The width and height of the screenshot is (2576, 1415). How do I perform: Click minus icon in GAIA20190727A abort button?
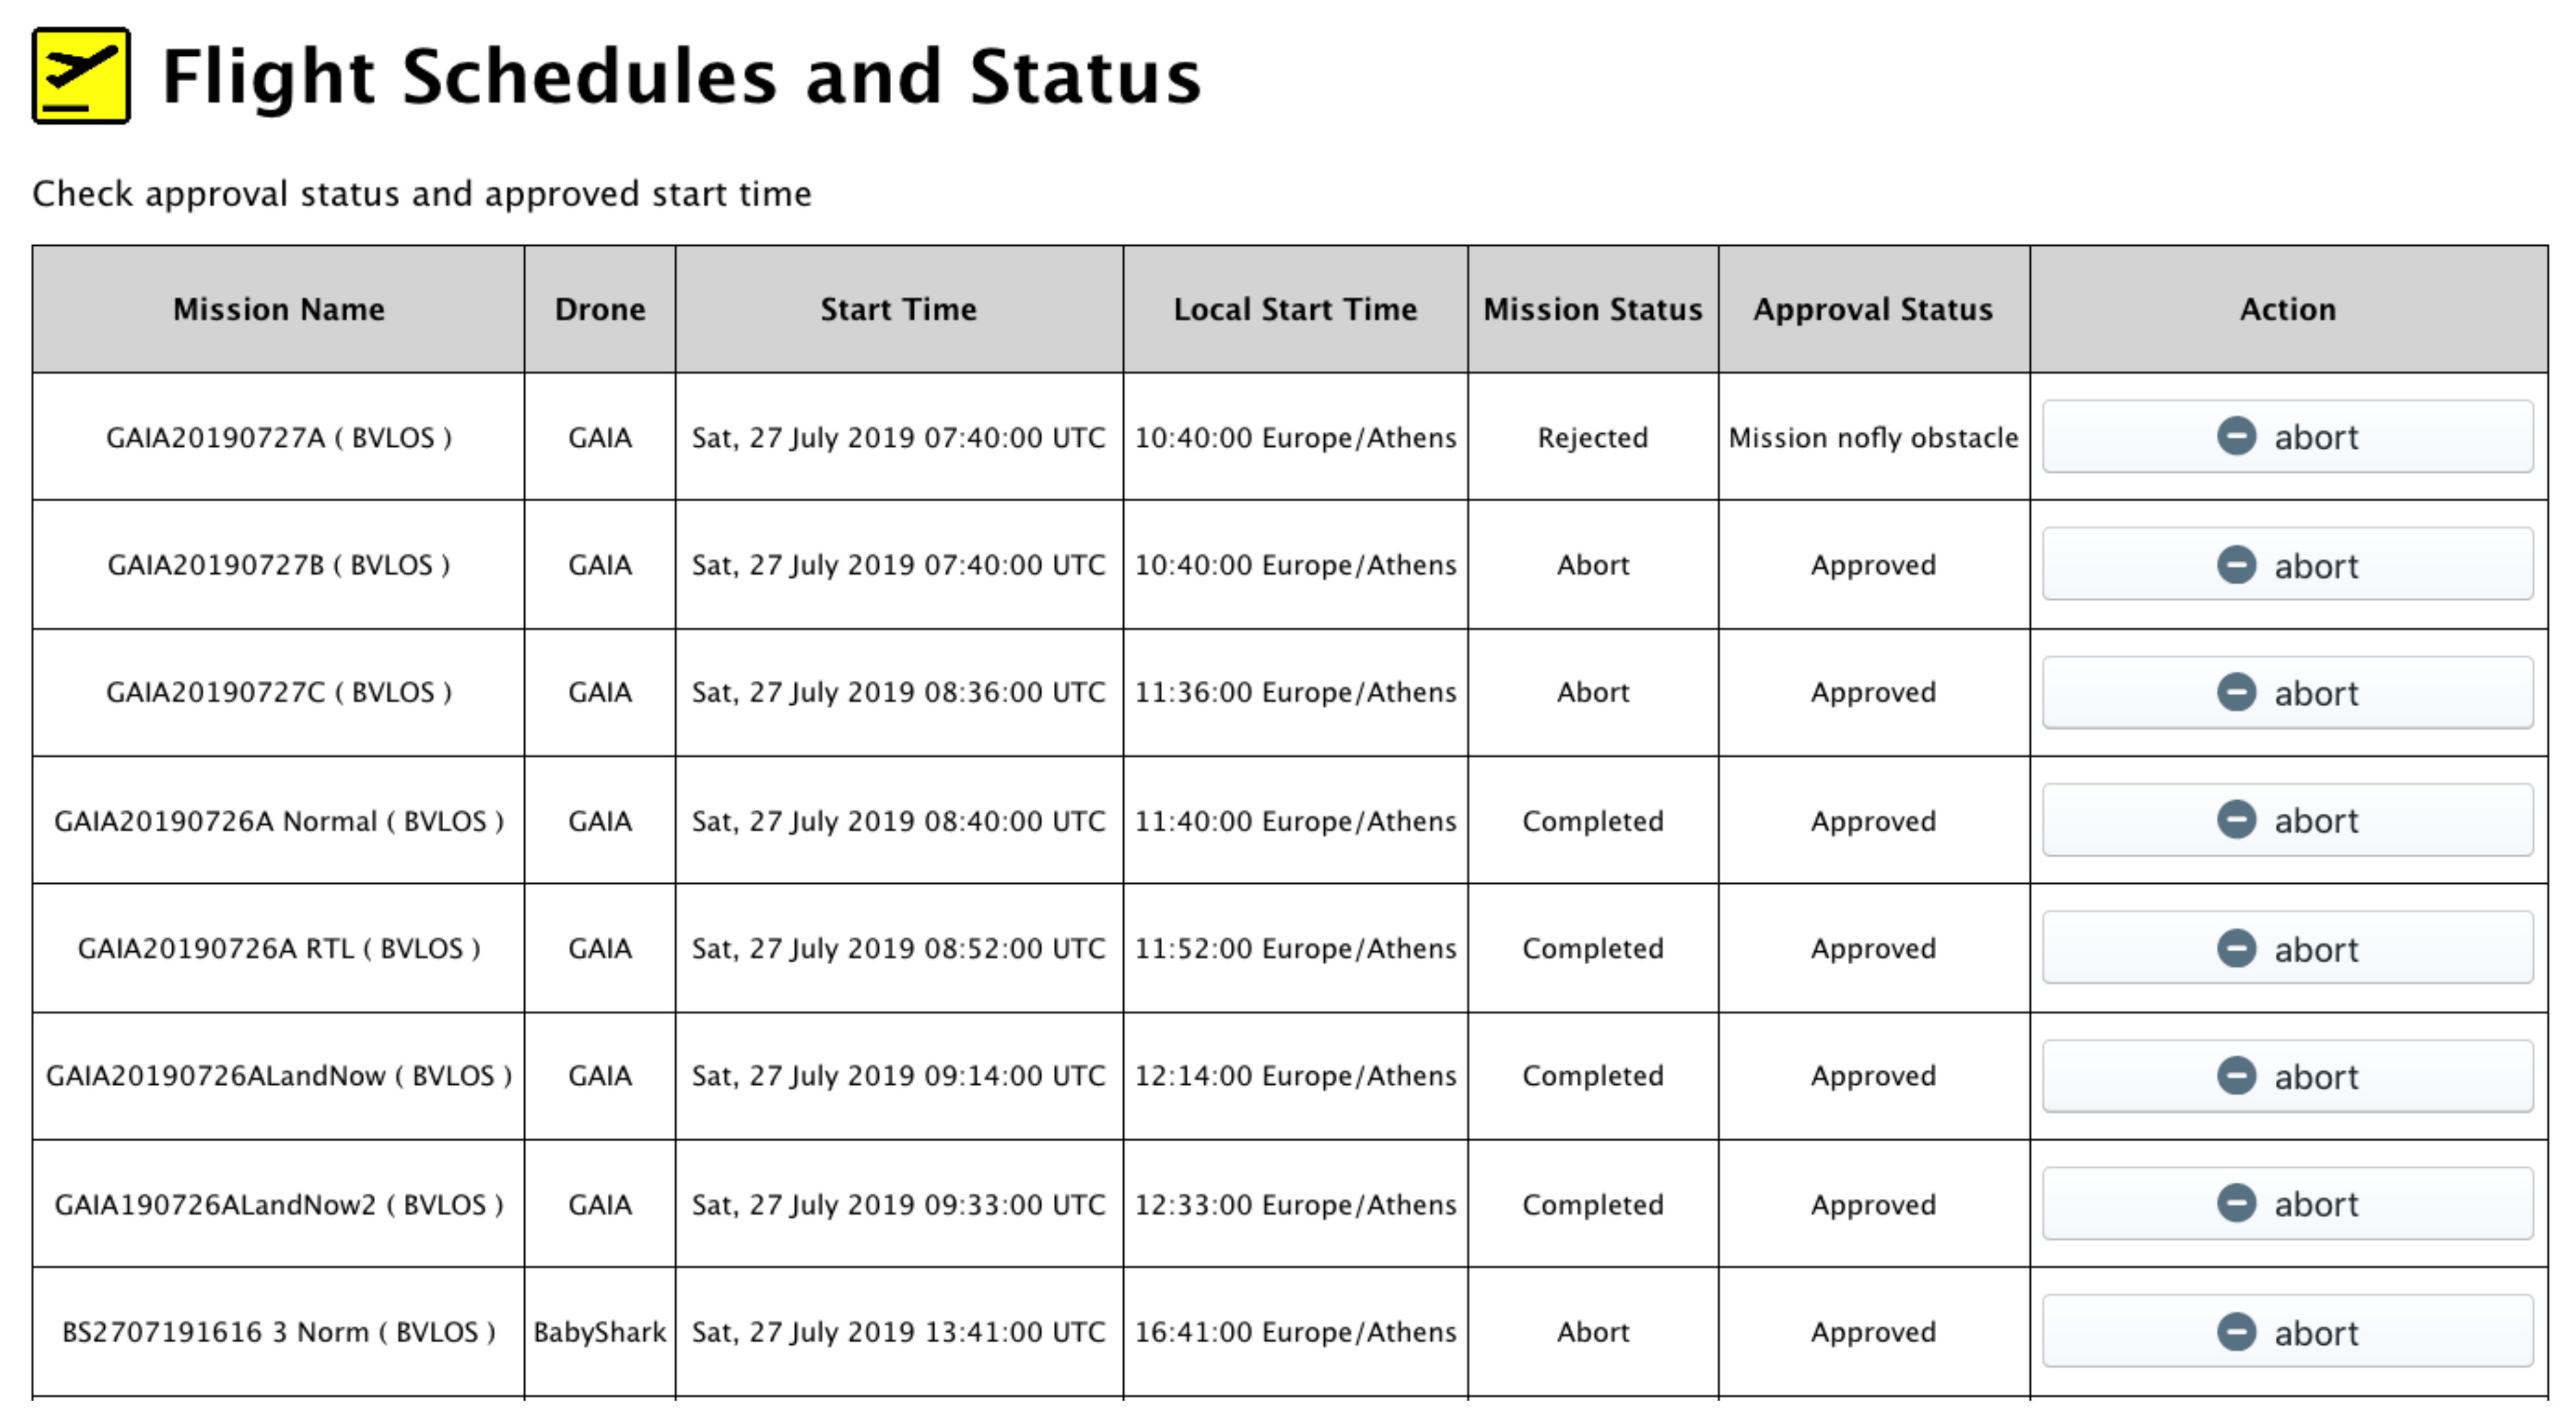[2236, 436]
